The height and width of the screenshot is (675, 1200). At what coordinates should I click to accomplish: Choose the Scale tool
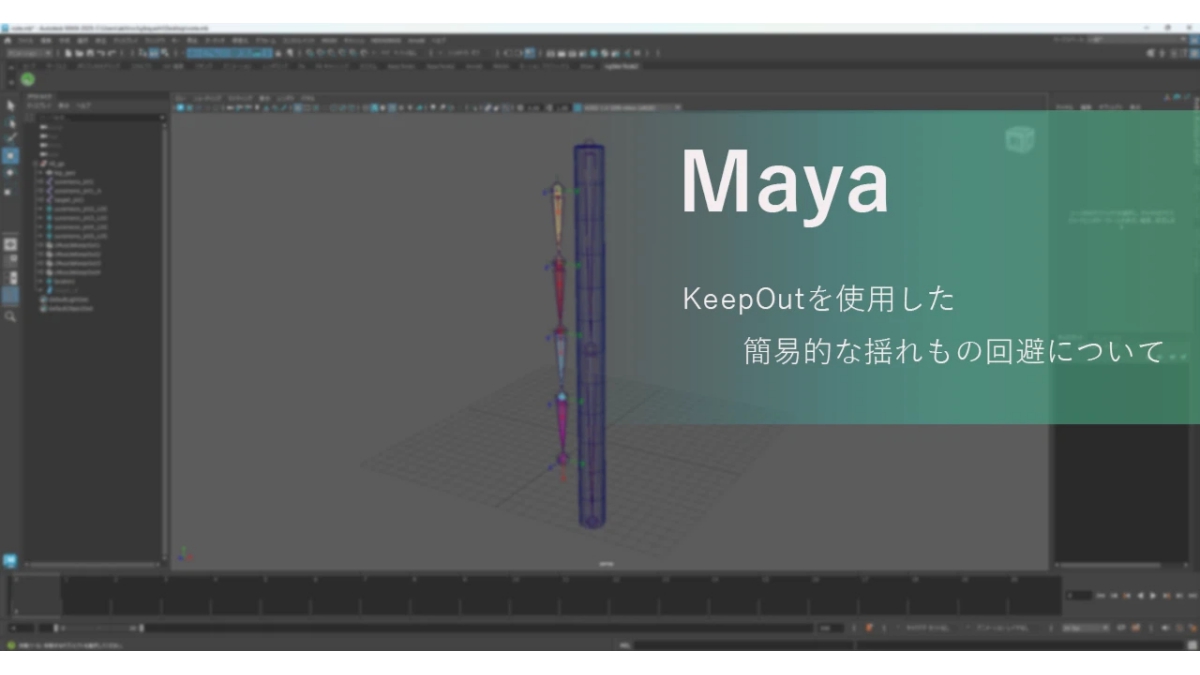(12, 188)
